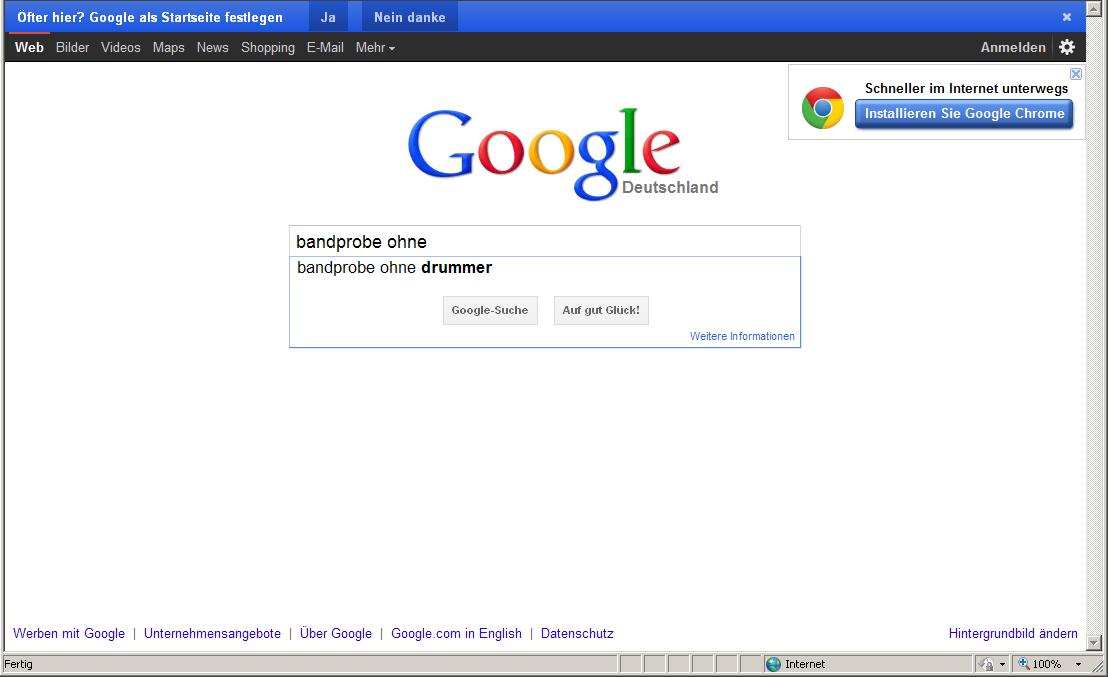Click the Google-Suche button

coord(490,310)
